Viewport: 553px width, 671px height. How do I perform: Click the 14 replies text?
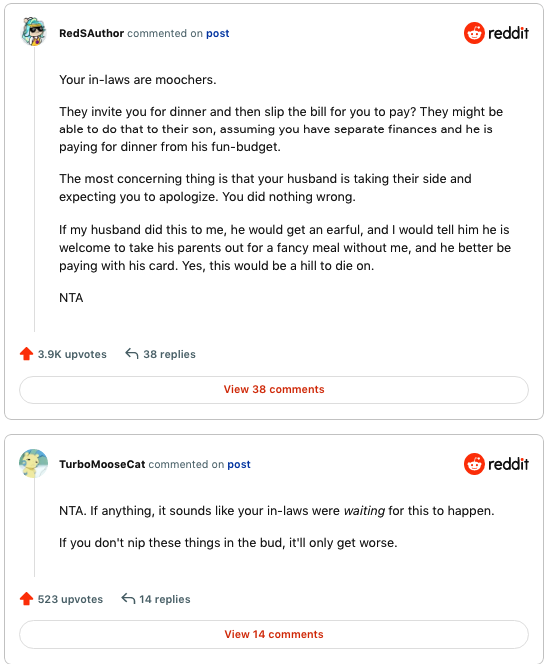tap(165, 599)
